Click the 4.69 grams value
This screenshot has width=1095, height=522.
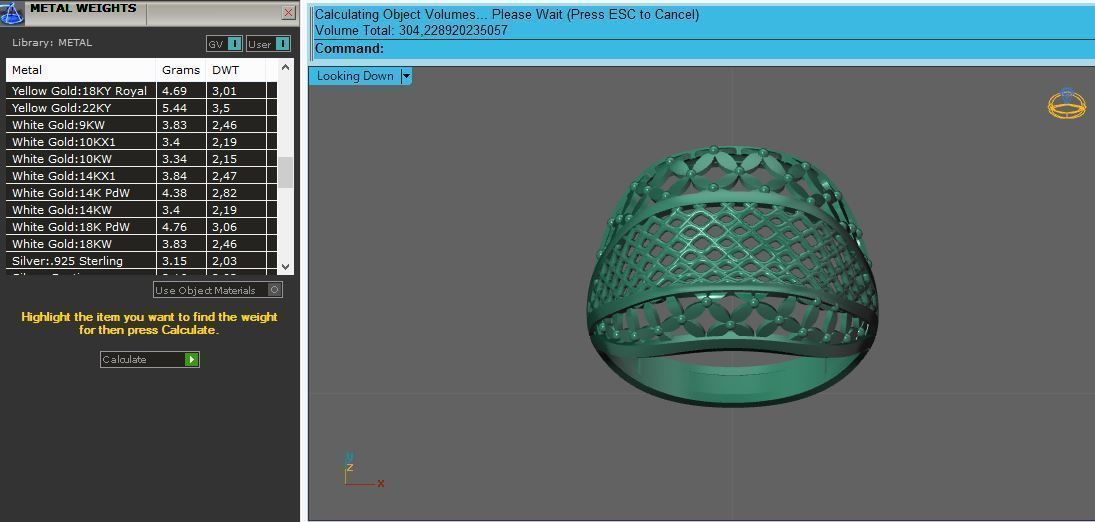tap(174, 91)
